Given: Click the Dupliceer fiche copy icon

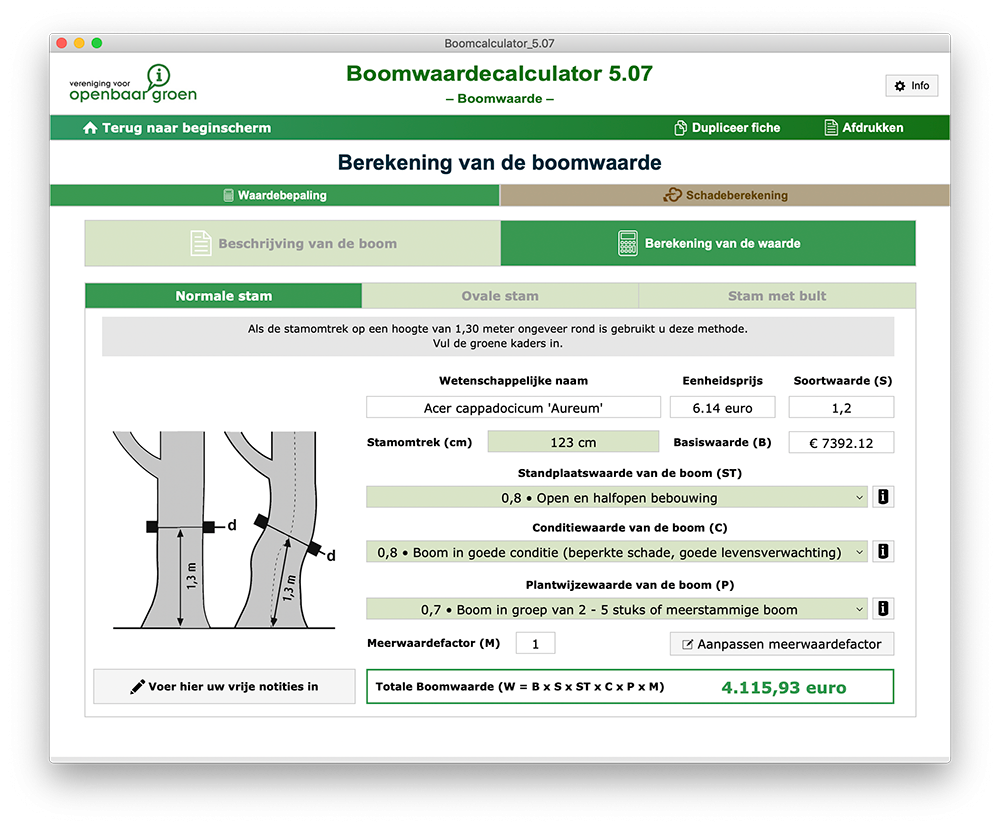Looking at the screenshot, I should pos(680,128).
